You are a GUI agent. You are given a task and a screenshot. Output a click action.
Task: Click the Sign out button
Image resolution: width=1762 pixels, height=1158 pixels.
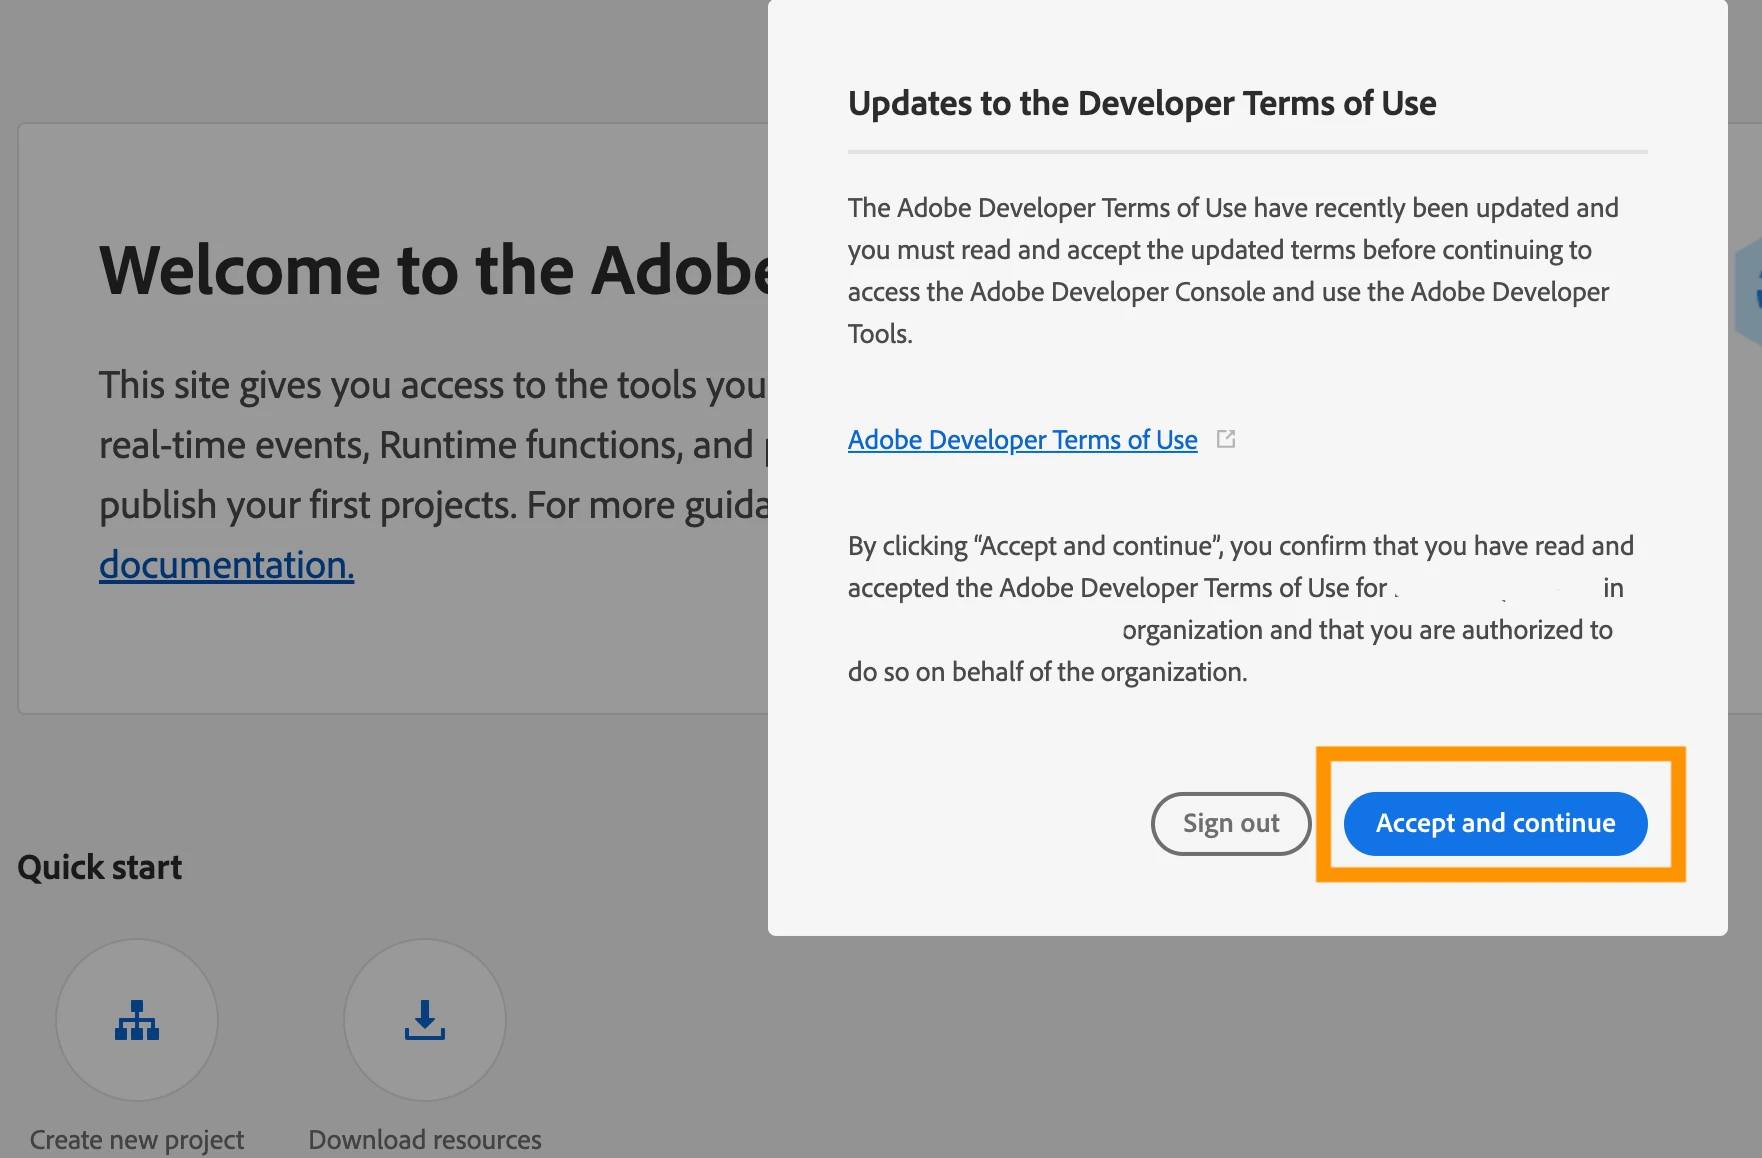(x=1231, y=823)
